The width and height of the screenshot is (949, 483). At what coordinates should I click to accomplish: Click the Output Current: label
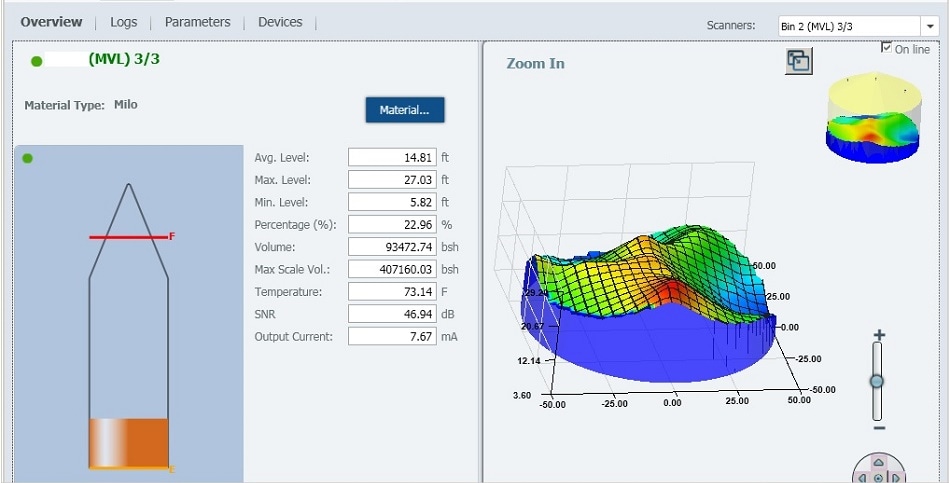pyautogui.click(x=294, y=337)
